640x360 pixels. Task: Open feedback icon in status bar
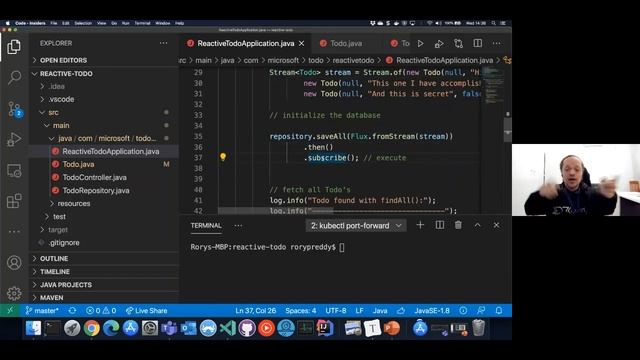click(481, 311)
